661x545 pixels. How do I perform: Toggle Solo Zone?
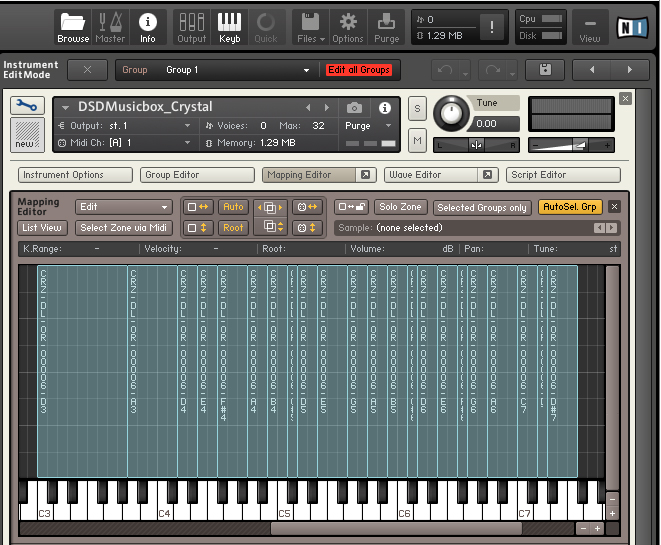pyautogui.click(x=400, y=207)
